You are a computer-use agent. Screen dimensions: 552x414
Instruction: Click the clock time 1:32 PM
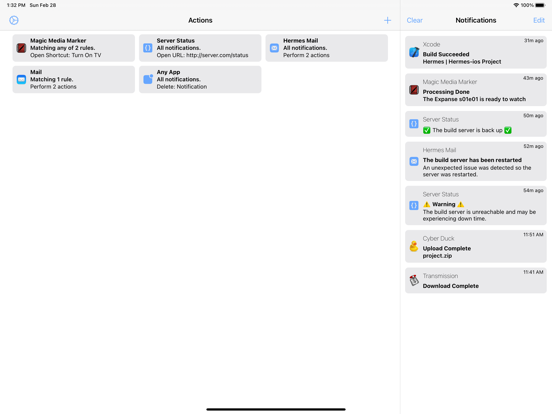[x=16, y=5]
